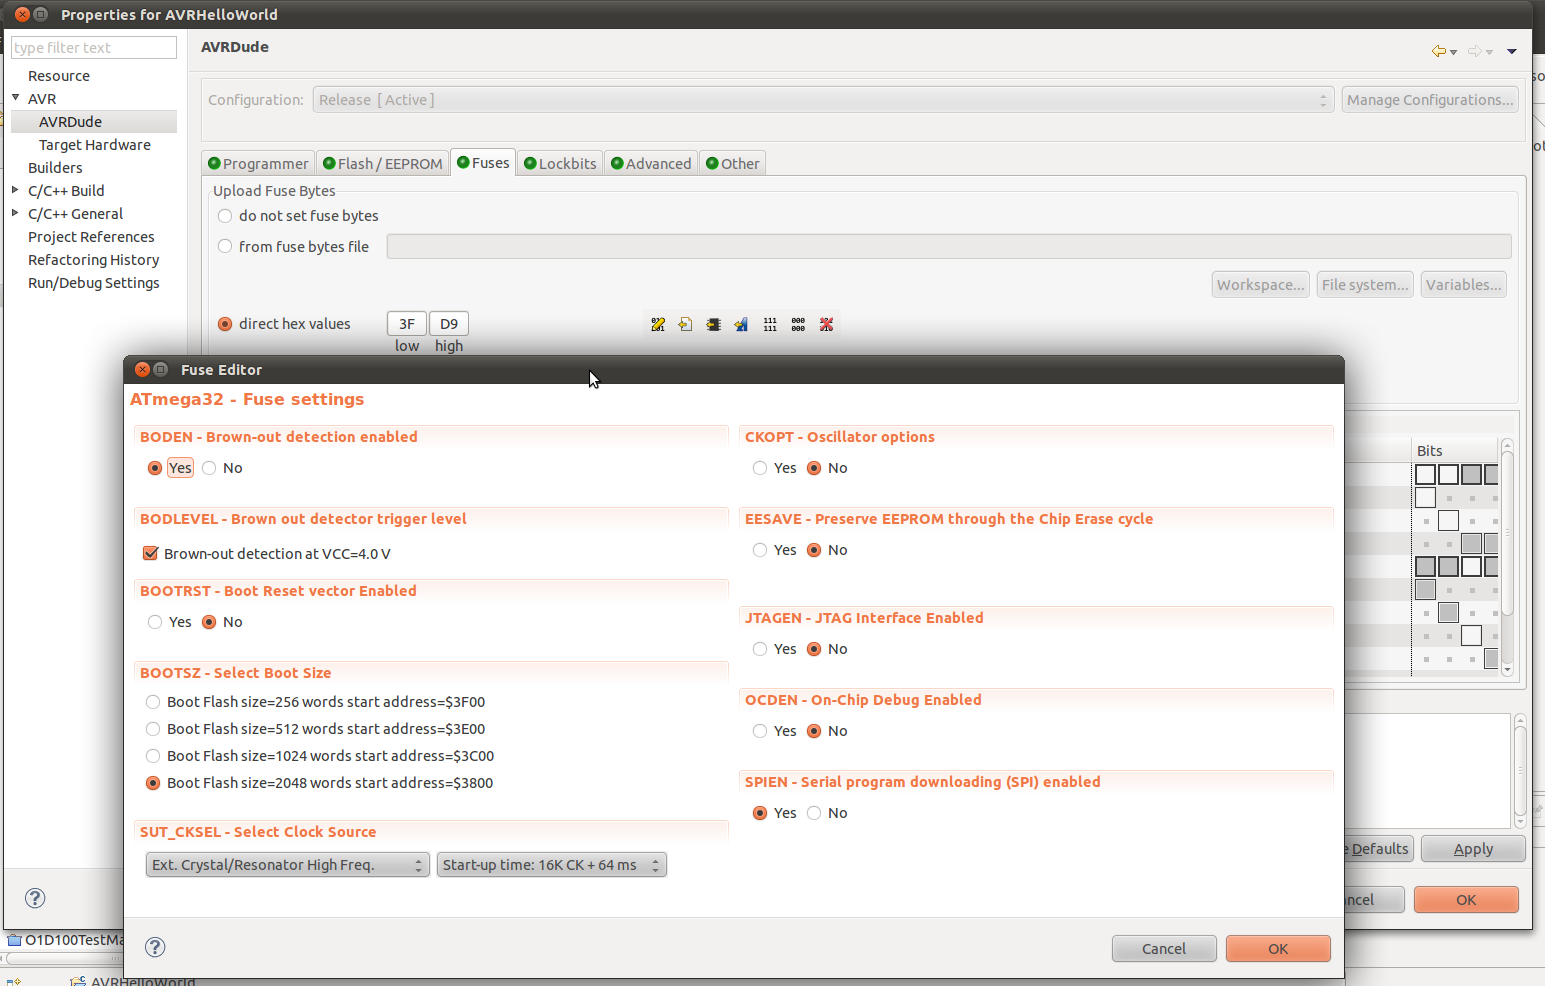Image resolution: width=1545 pixels, height=986 pixels.
Task: Click the Bits column header
Action: click(x=1455, y=451)
